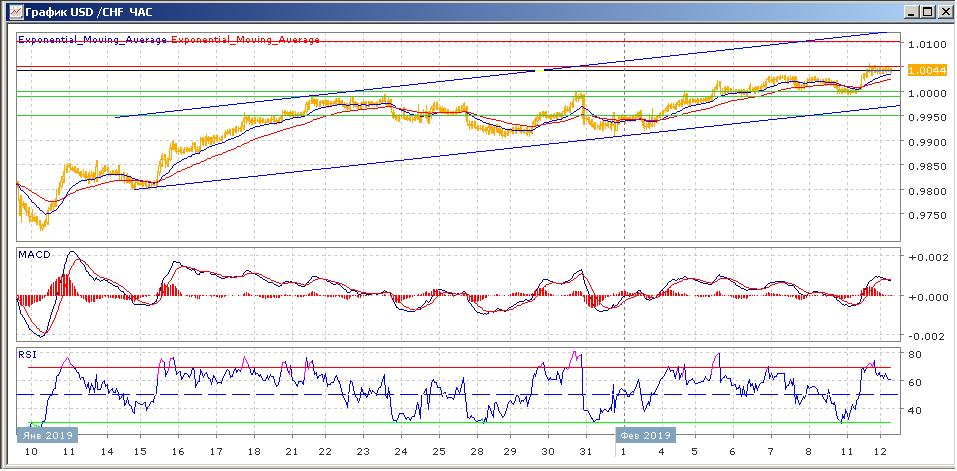Viewport: 957px width, 471px height.
Task: Click date label 28 on time axis
Action: tap(477, 452)
